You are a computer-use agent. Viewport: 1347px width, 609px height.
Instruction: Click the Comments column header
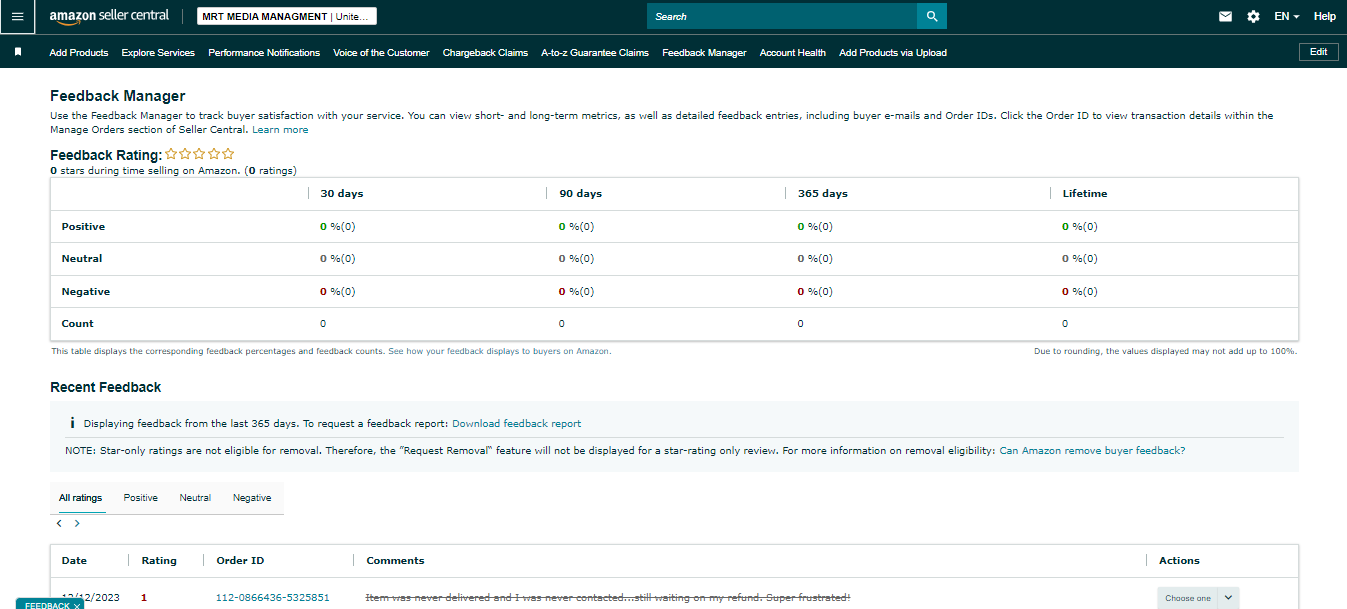click(395, 561)
